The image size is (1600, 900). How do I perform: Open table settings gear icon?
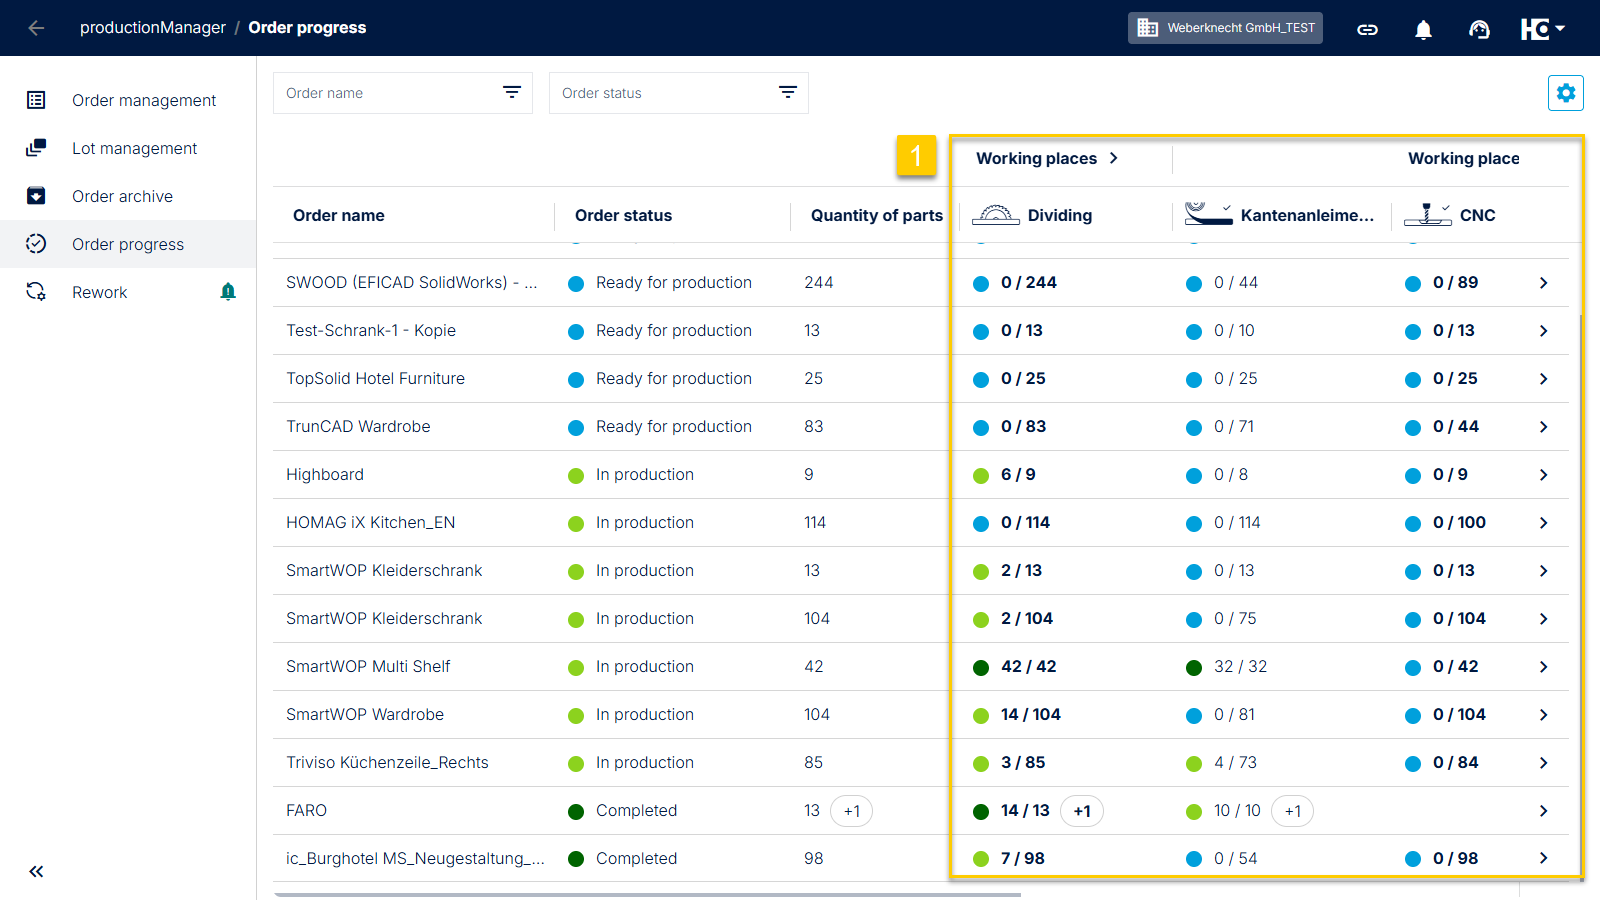(1565, 93)
